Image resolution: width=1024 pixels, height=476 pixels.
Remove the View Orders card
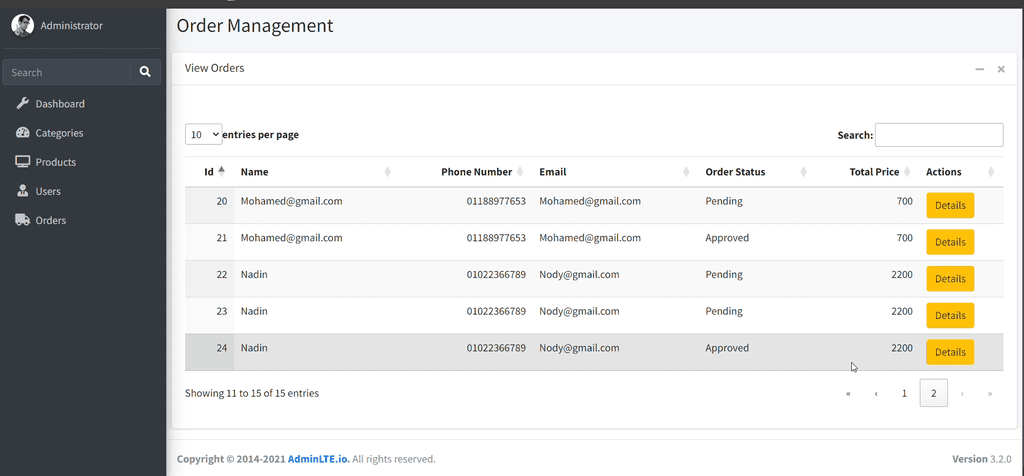pyautogui.click(x=1001, y=69)
